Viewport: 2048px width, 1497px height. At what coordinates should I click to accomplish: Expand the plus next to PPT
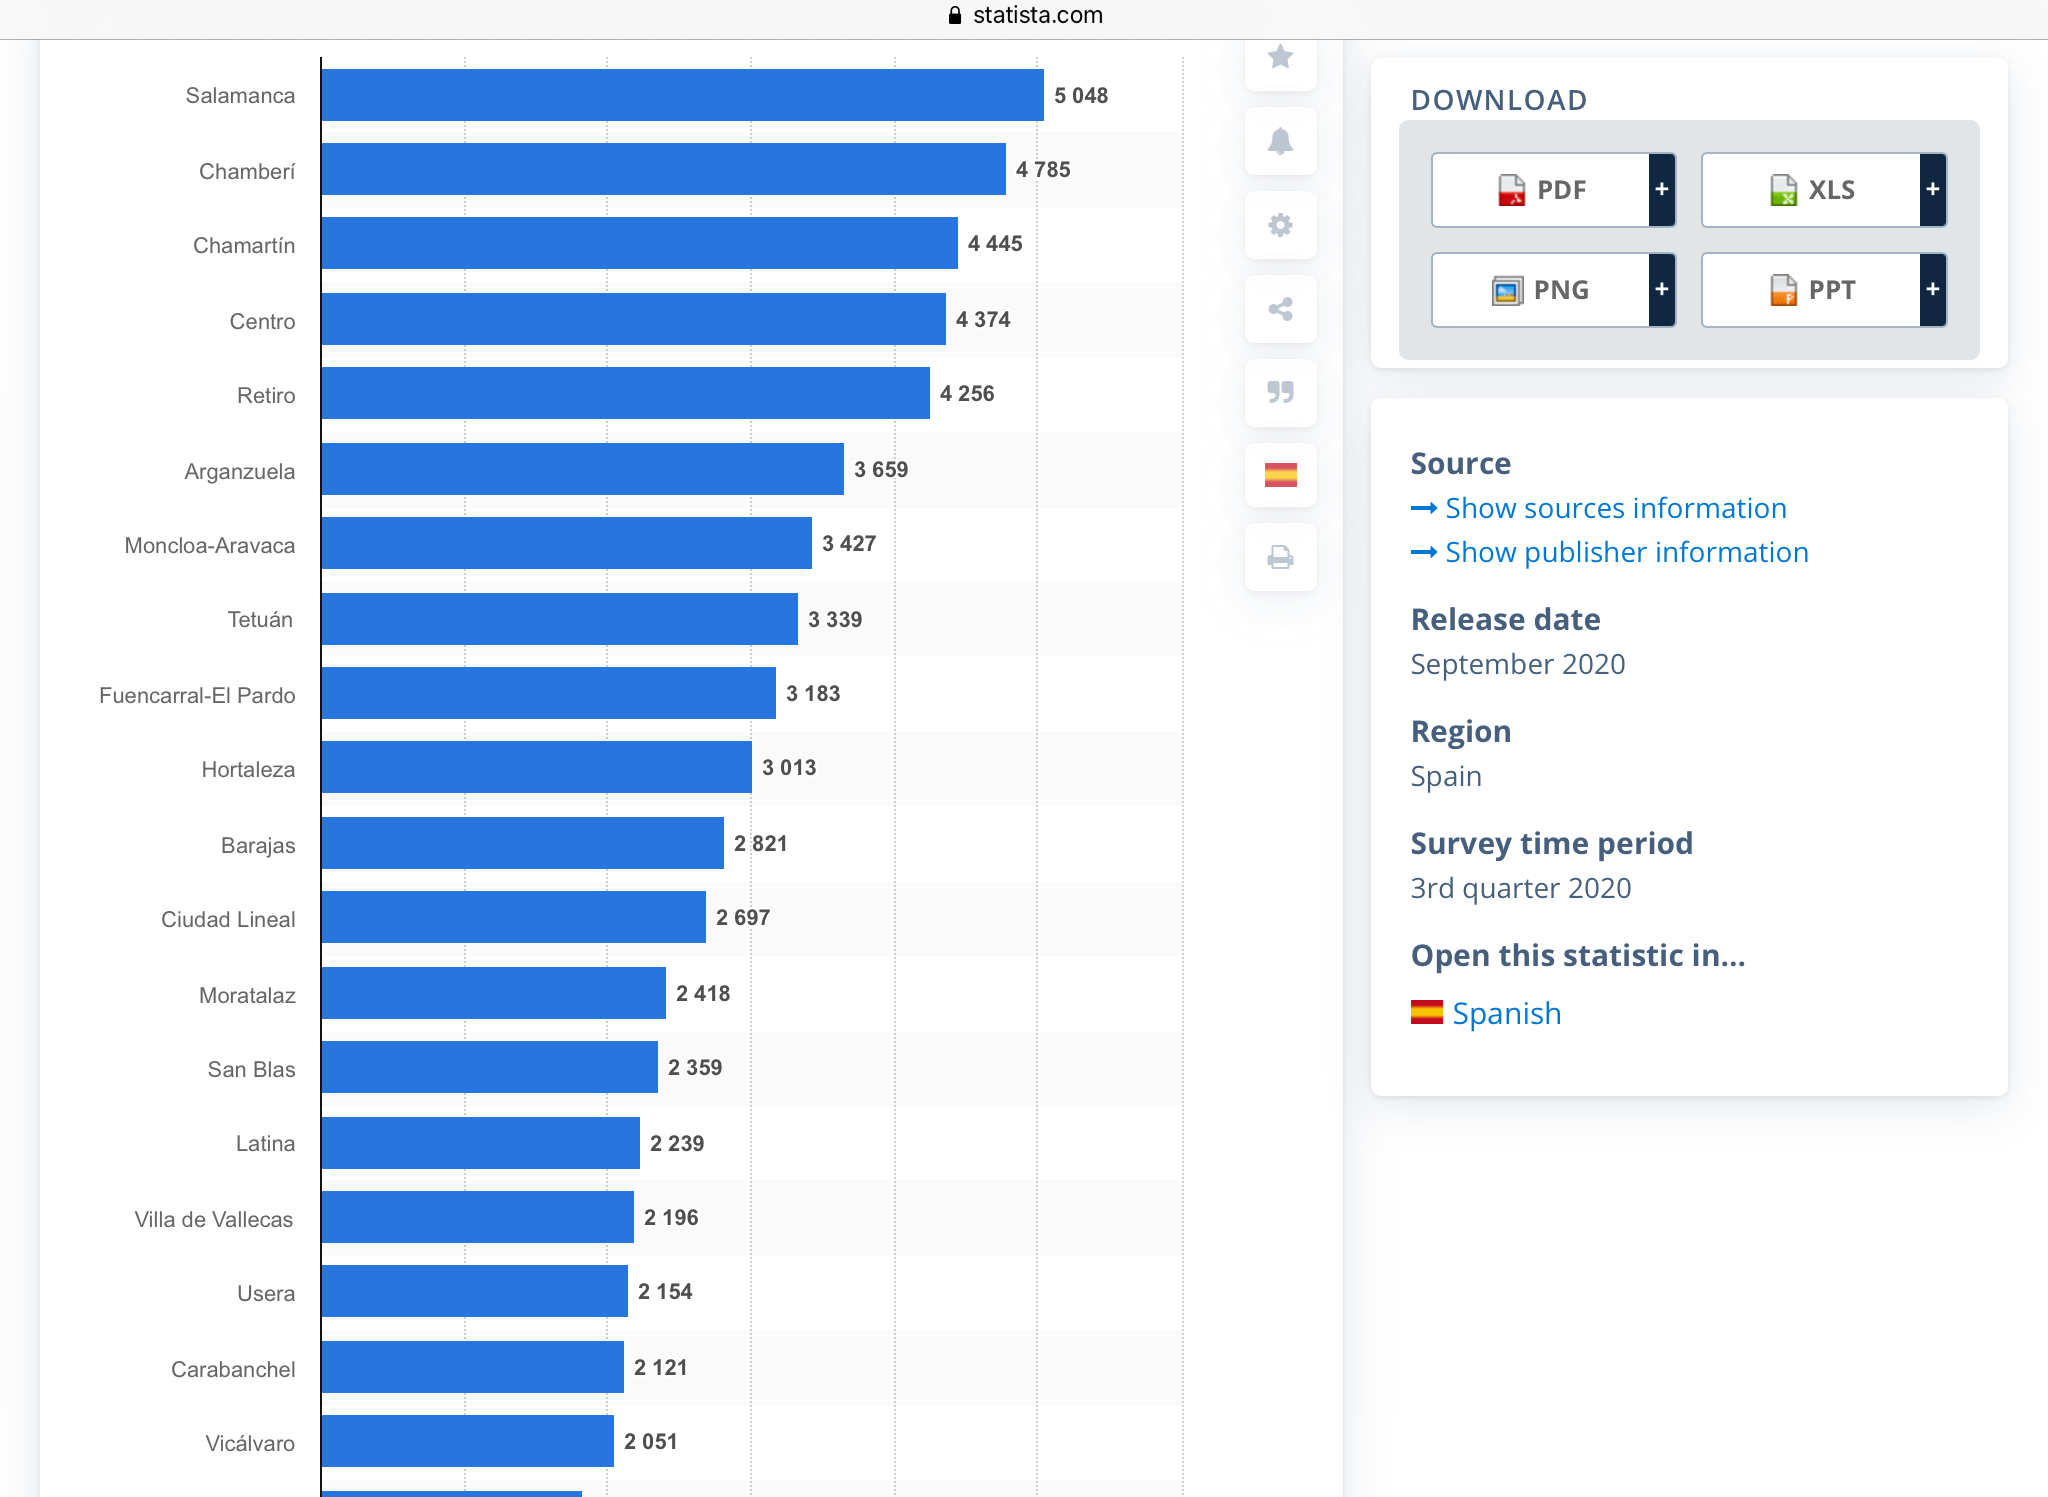(x=1932, y=289)
